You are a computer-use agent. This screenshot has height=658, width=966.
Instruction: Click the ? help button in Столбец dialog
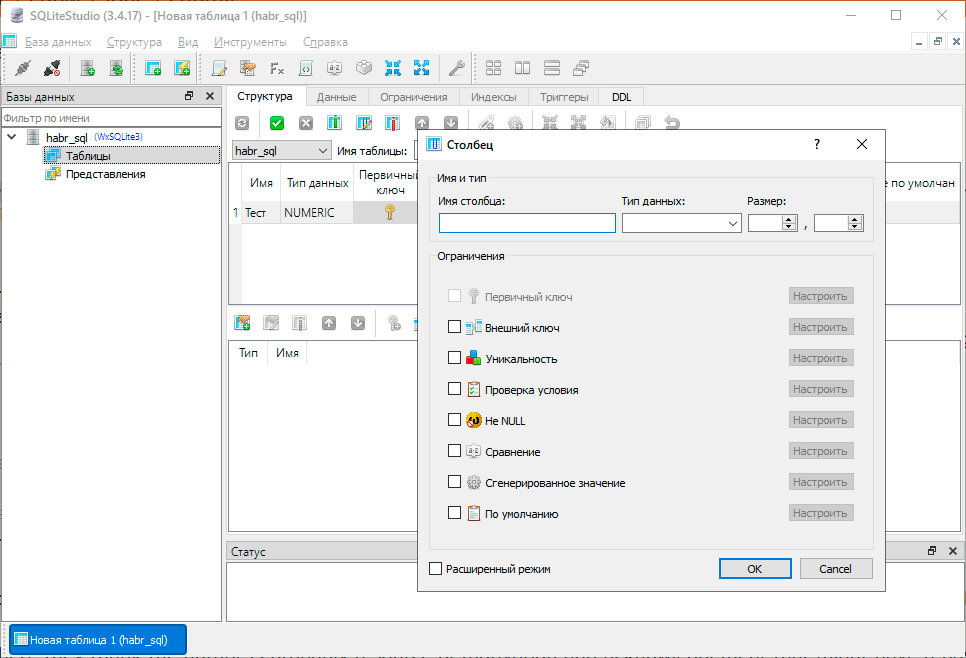817,144
